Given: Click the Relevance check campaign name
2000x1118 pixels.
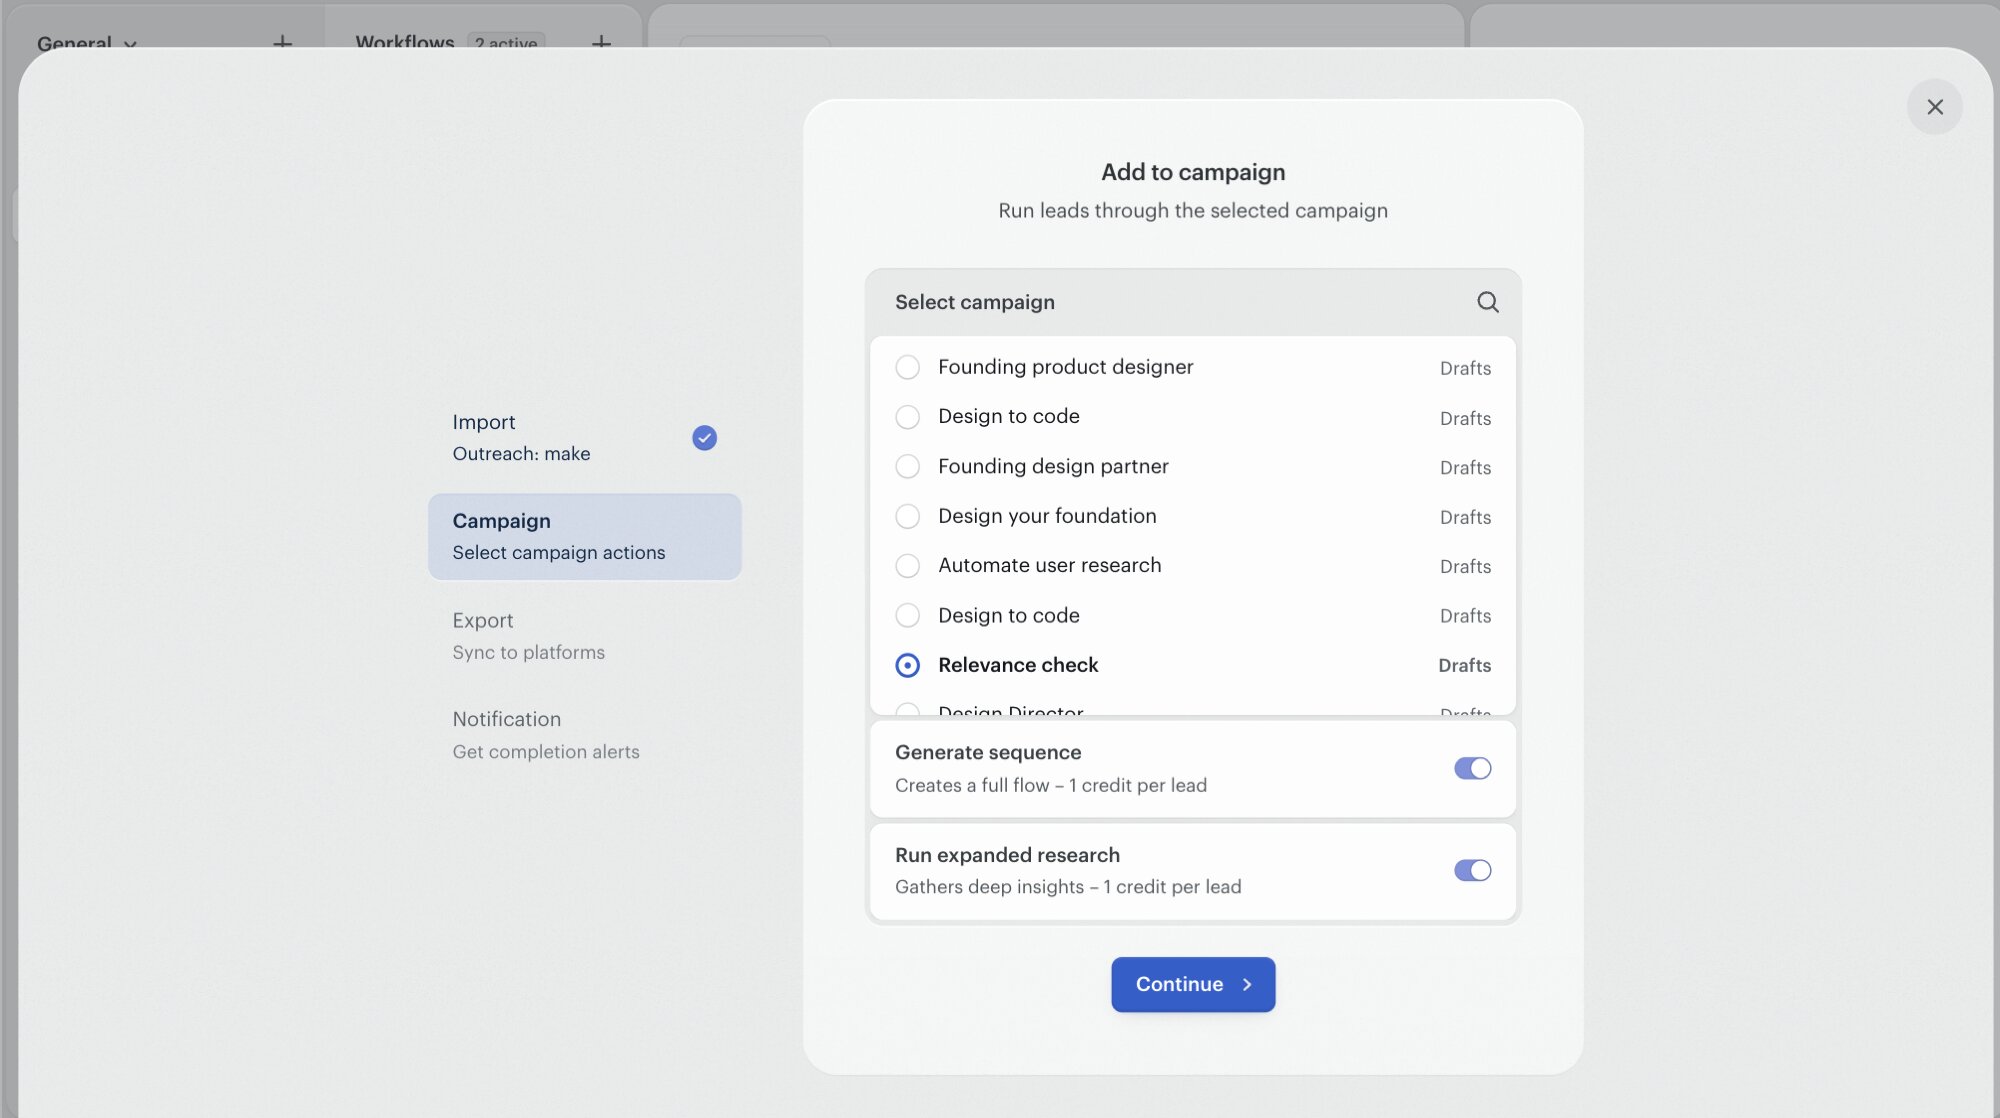Looking at the screenshot, I should tap(1018, 665).
